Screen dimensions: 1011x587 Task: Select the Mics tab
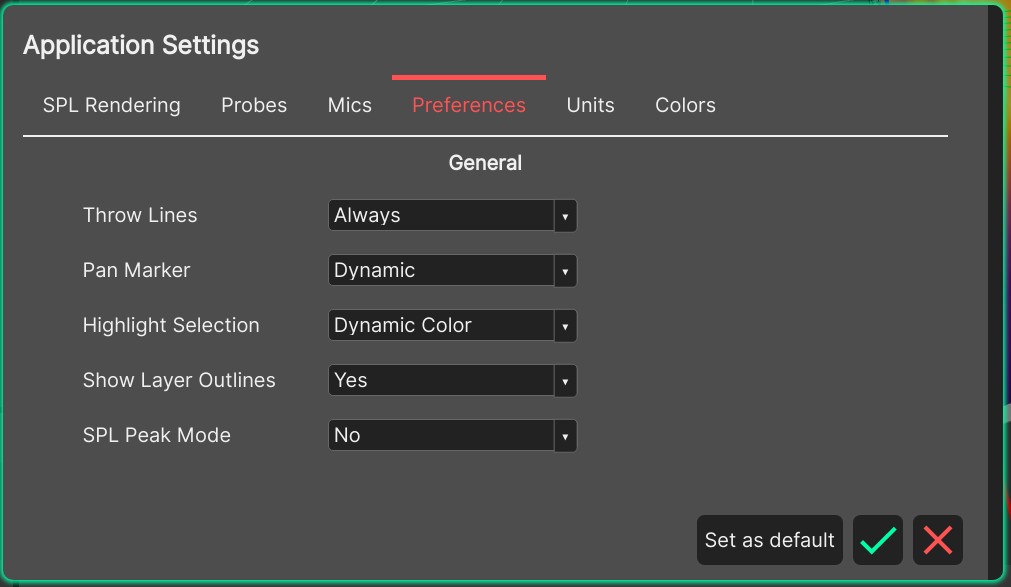coord(349,105)
